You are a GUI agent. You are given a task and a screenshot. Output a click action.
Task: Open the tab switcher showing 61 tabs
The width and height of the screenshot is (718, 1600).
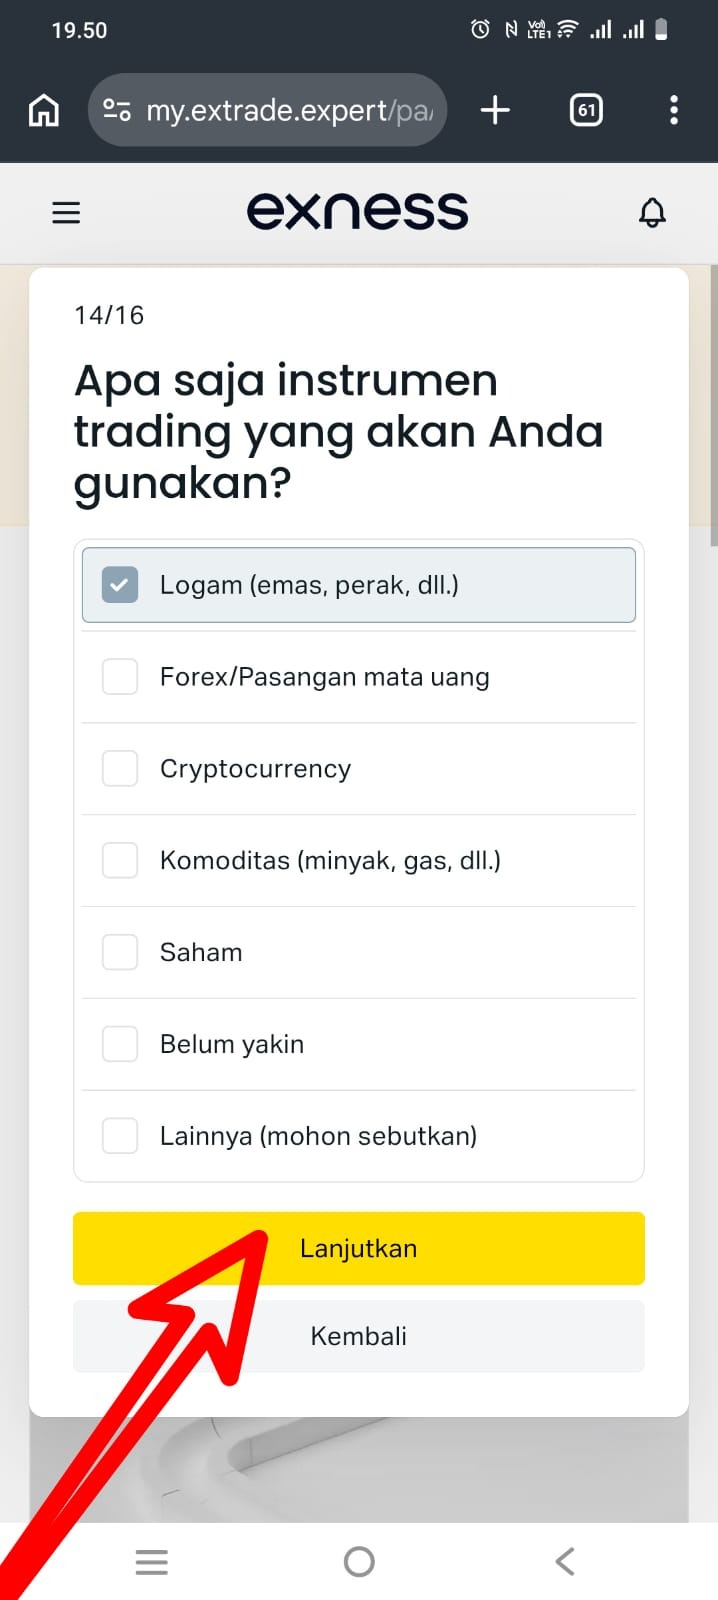(x=586, y=110)
